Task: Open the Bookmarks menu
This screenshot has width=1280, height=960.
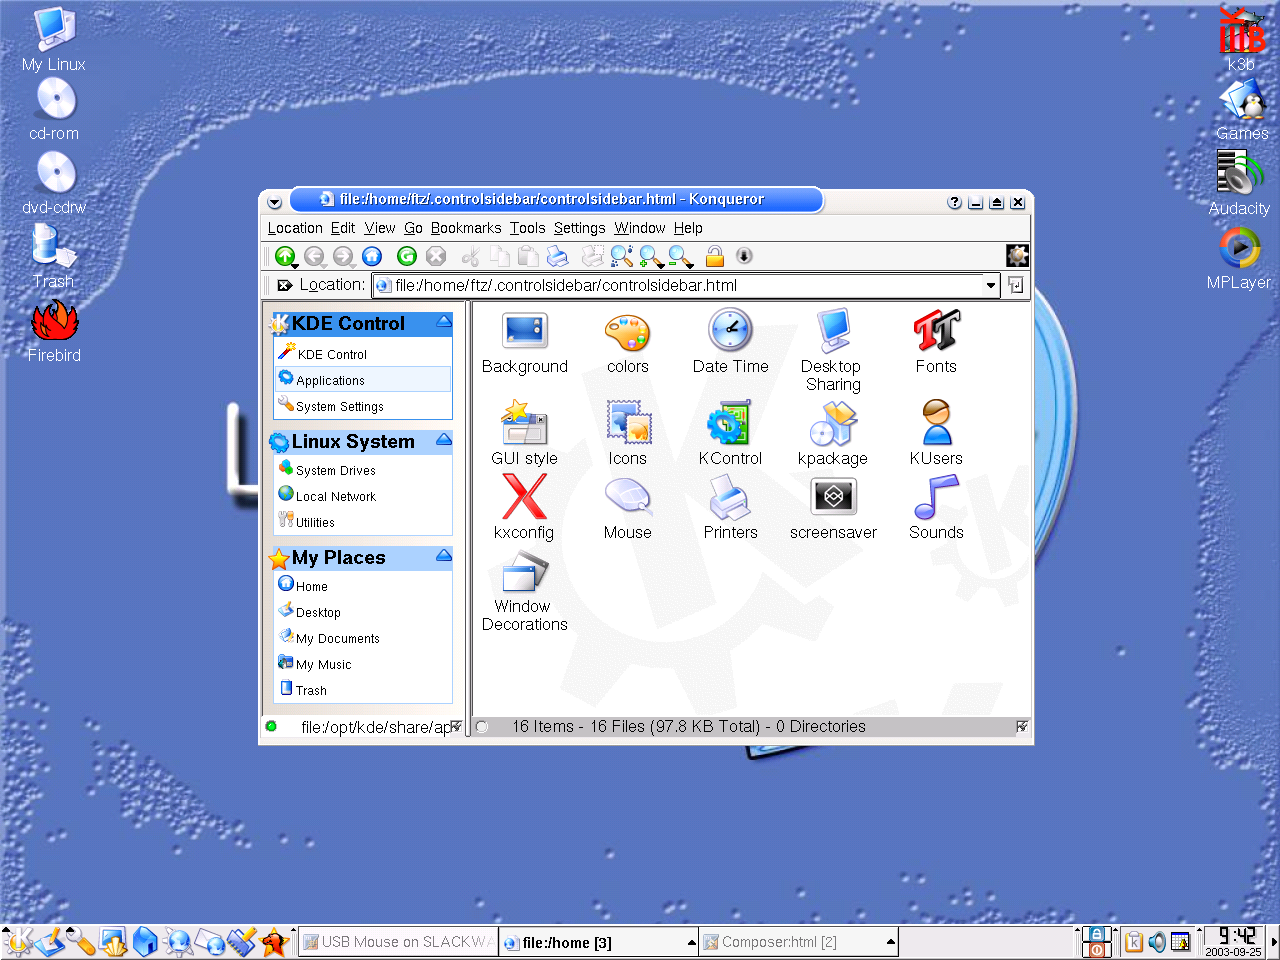Action: (466, 228)
